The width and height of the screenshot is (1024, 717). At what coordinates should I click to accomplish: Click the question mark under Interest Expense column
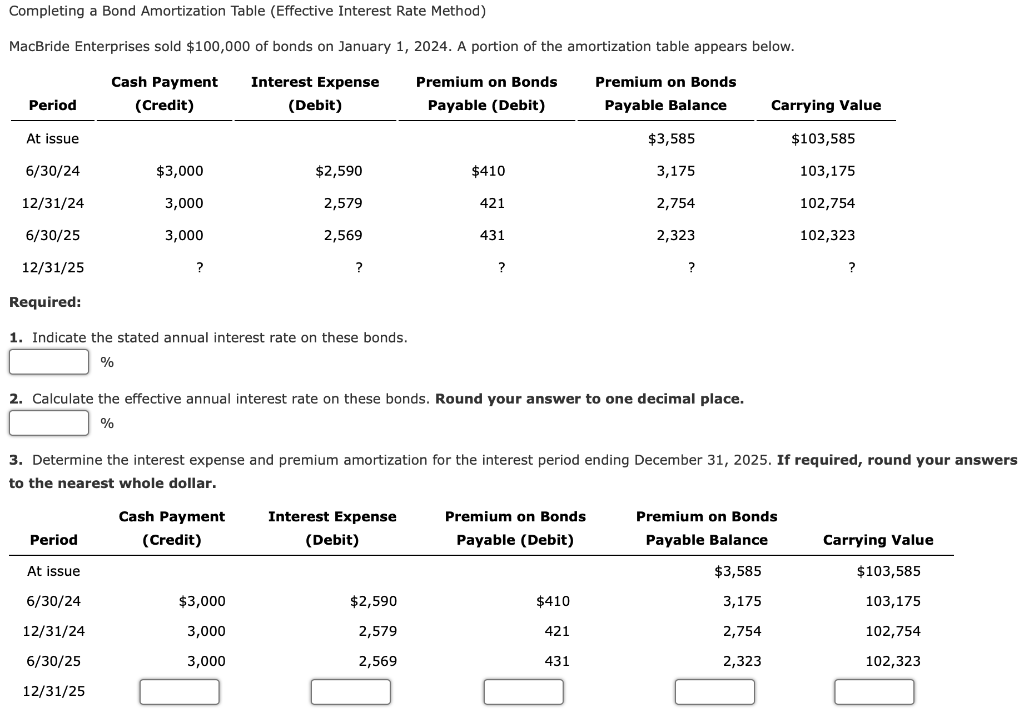[x=359, y=267]
